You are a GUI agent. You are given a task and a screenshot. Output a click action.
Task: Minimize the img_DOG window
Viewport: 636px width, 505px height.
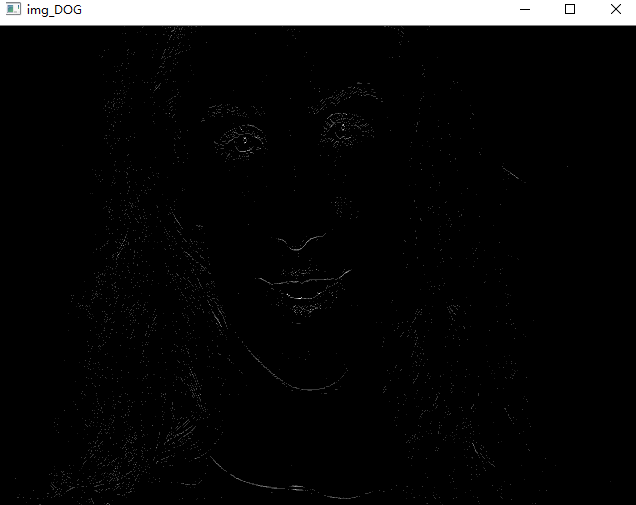click(x=525, y=9)
